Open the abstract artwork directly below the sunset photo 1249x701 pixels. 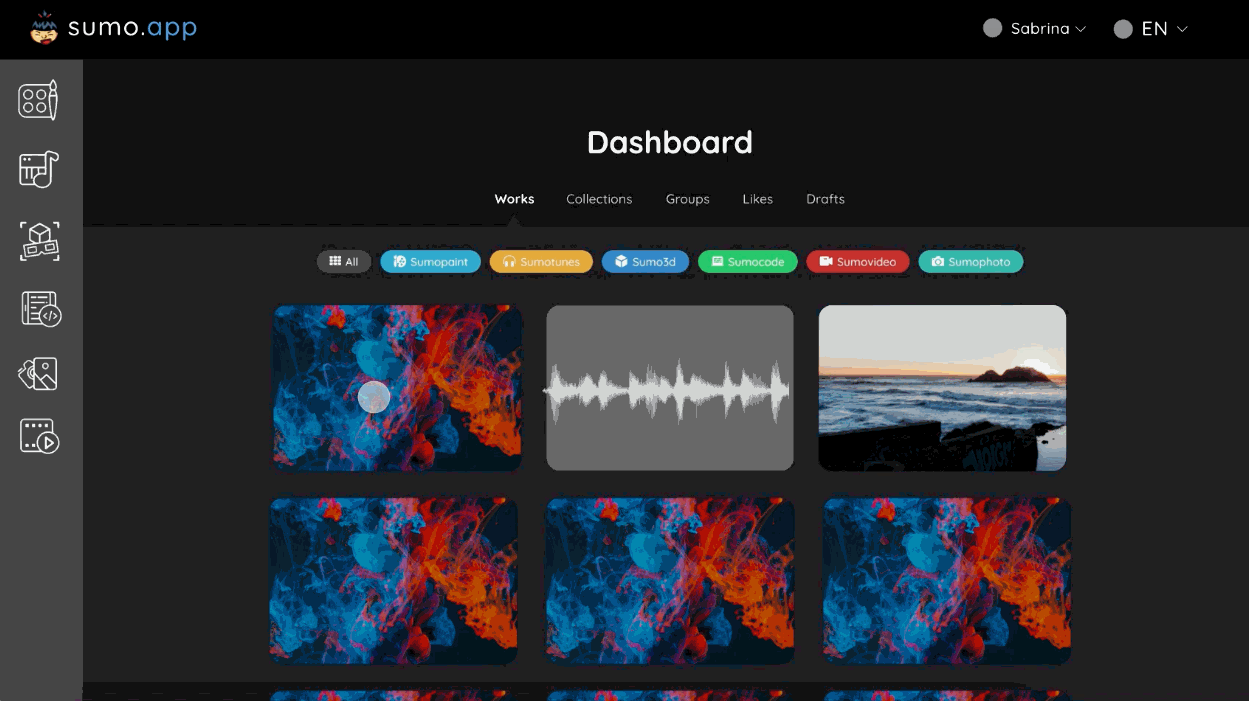coord(947,581)
